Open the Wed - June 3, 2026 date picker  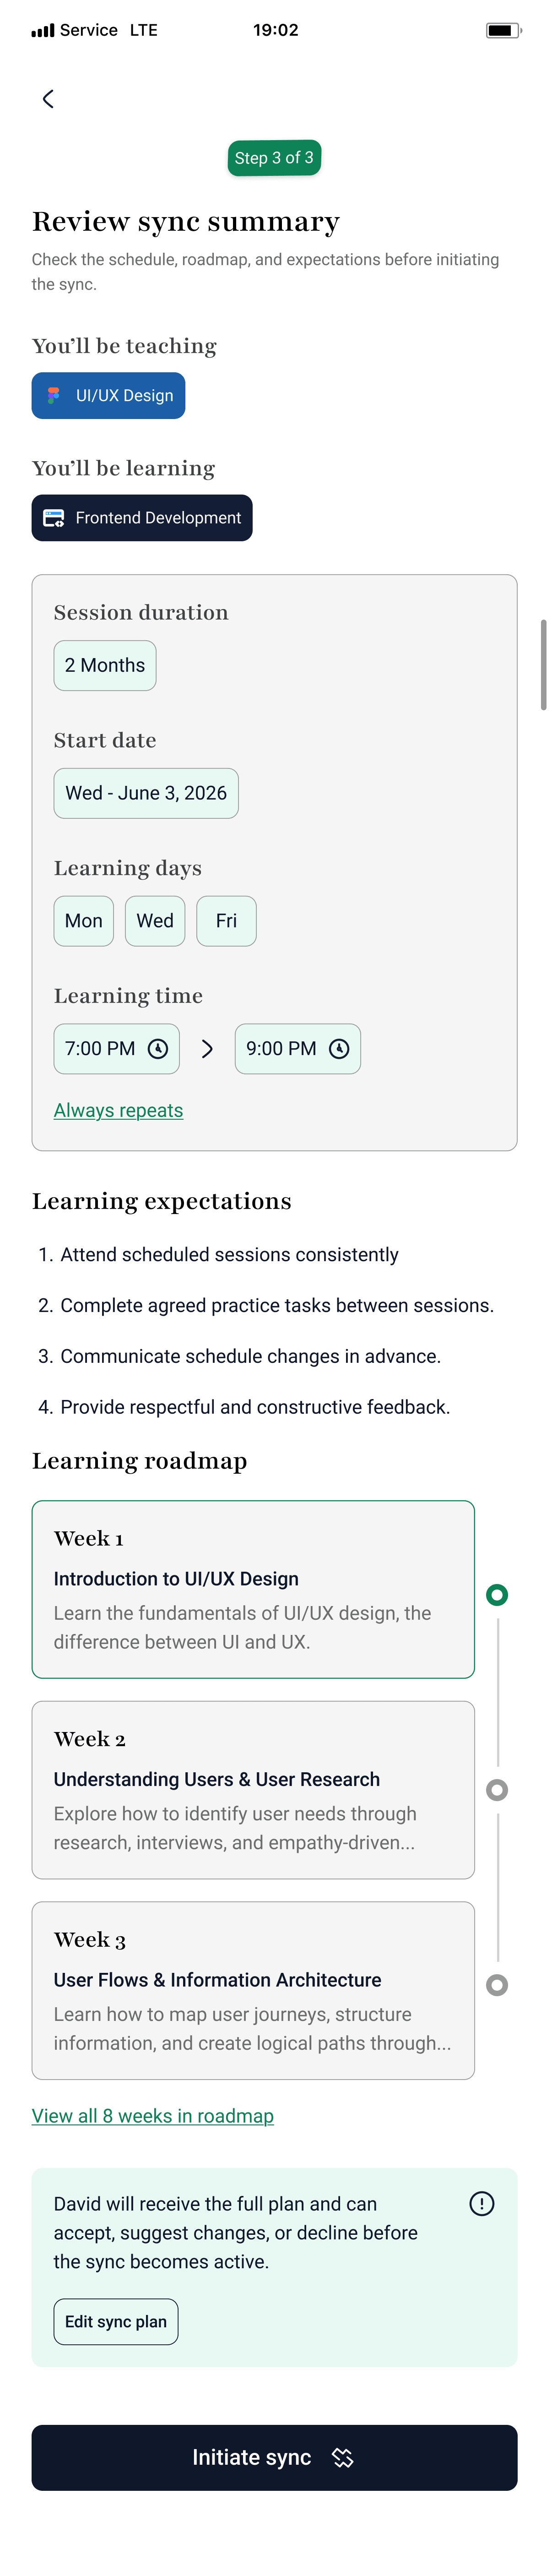coord(146,793)
